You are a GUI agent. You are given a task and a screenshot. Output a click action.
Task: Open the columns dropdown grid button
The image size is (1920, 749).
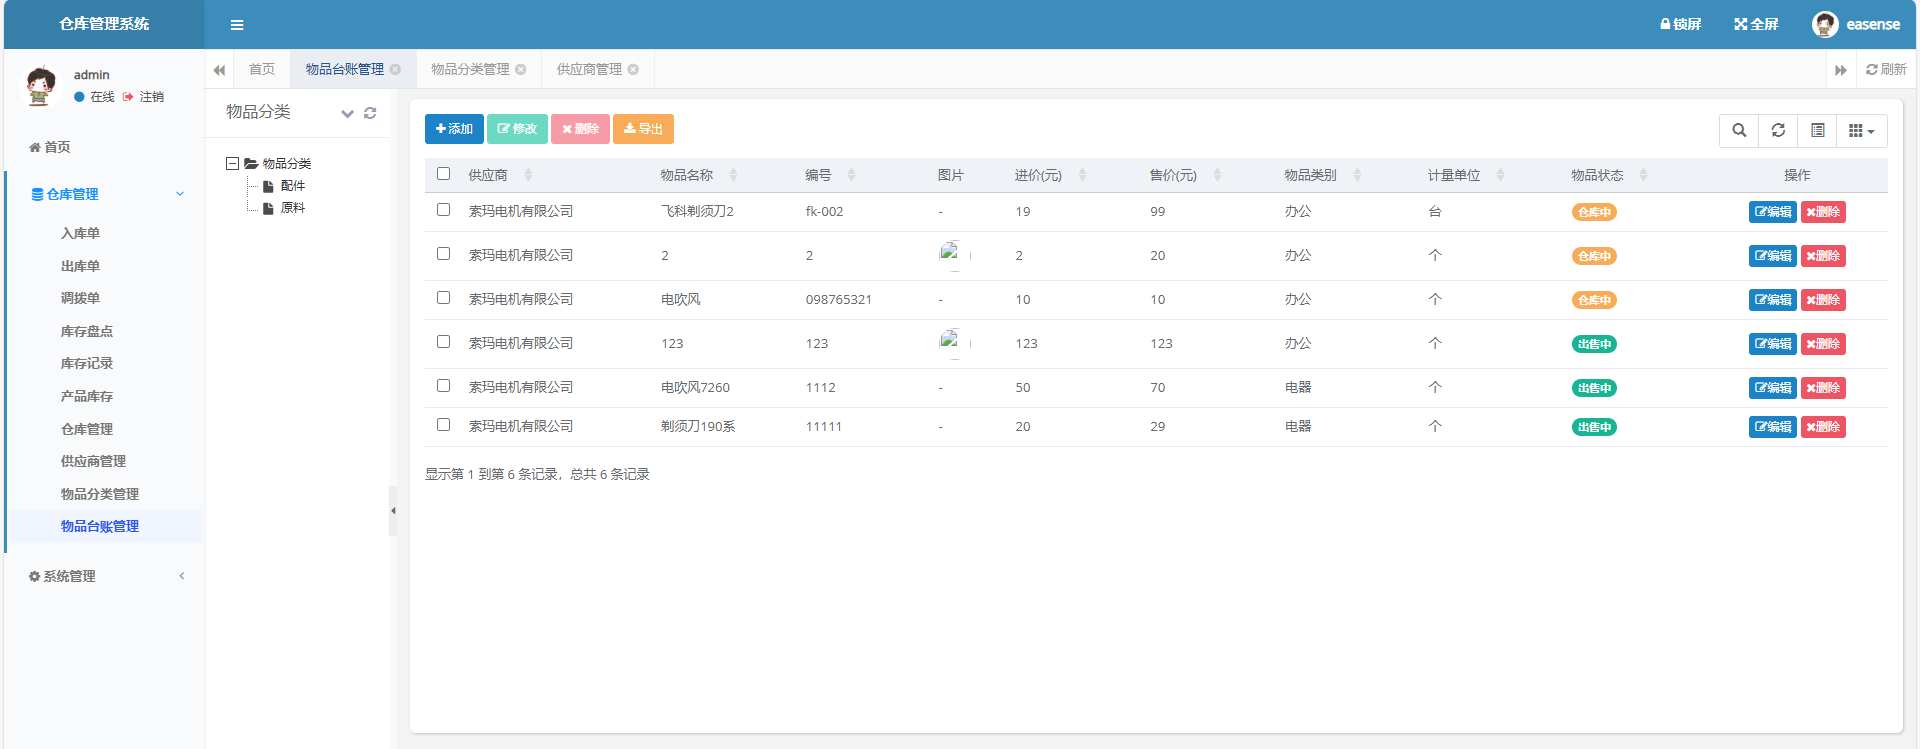coord(1861,130)
